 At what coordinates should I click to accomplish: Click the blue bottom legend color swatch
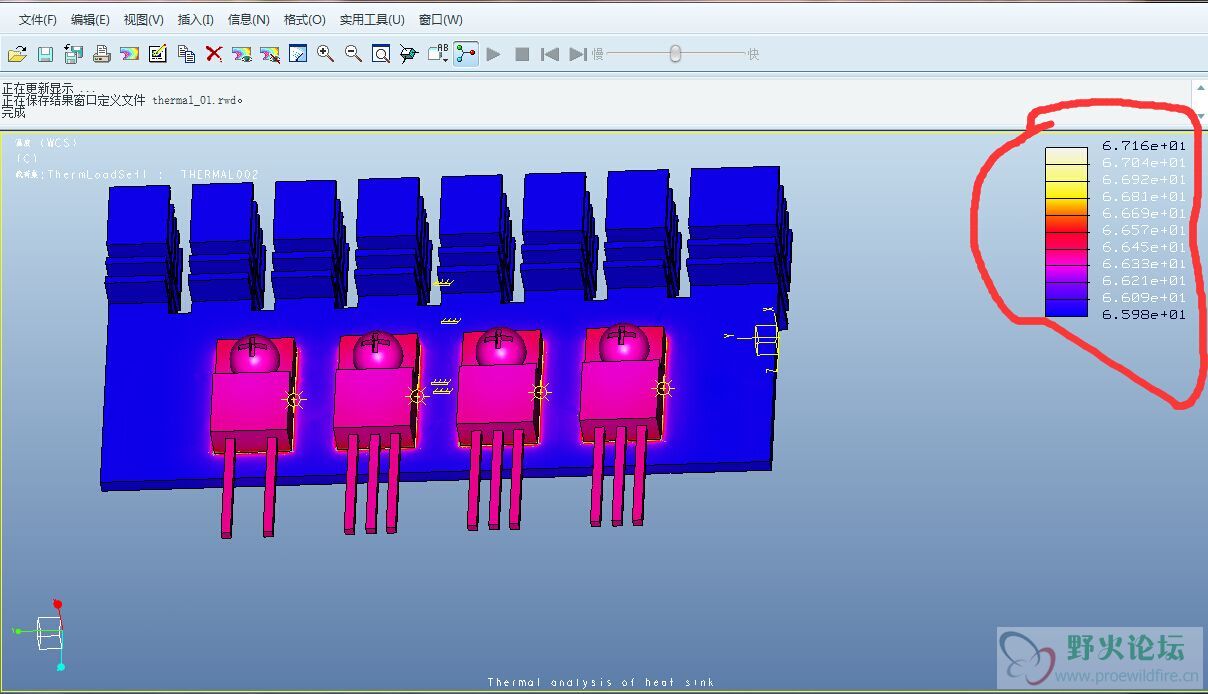[x=1066, y=308]
